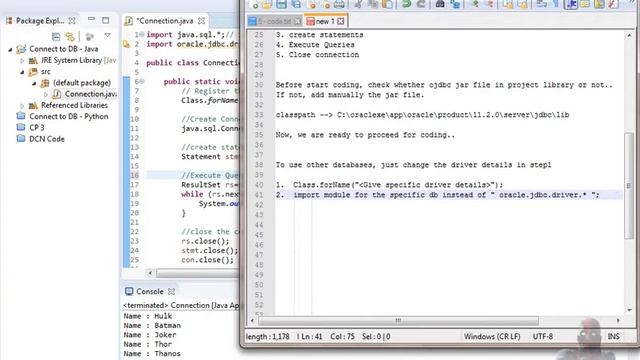The height and width of the screenshot is (360, 640).
Task: Minimize the Package Explorer panel
Action: pyautogui.click(x=91, y=19)
